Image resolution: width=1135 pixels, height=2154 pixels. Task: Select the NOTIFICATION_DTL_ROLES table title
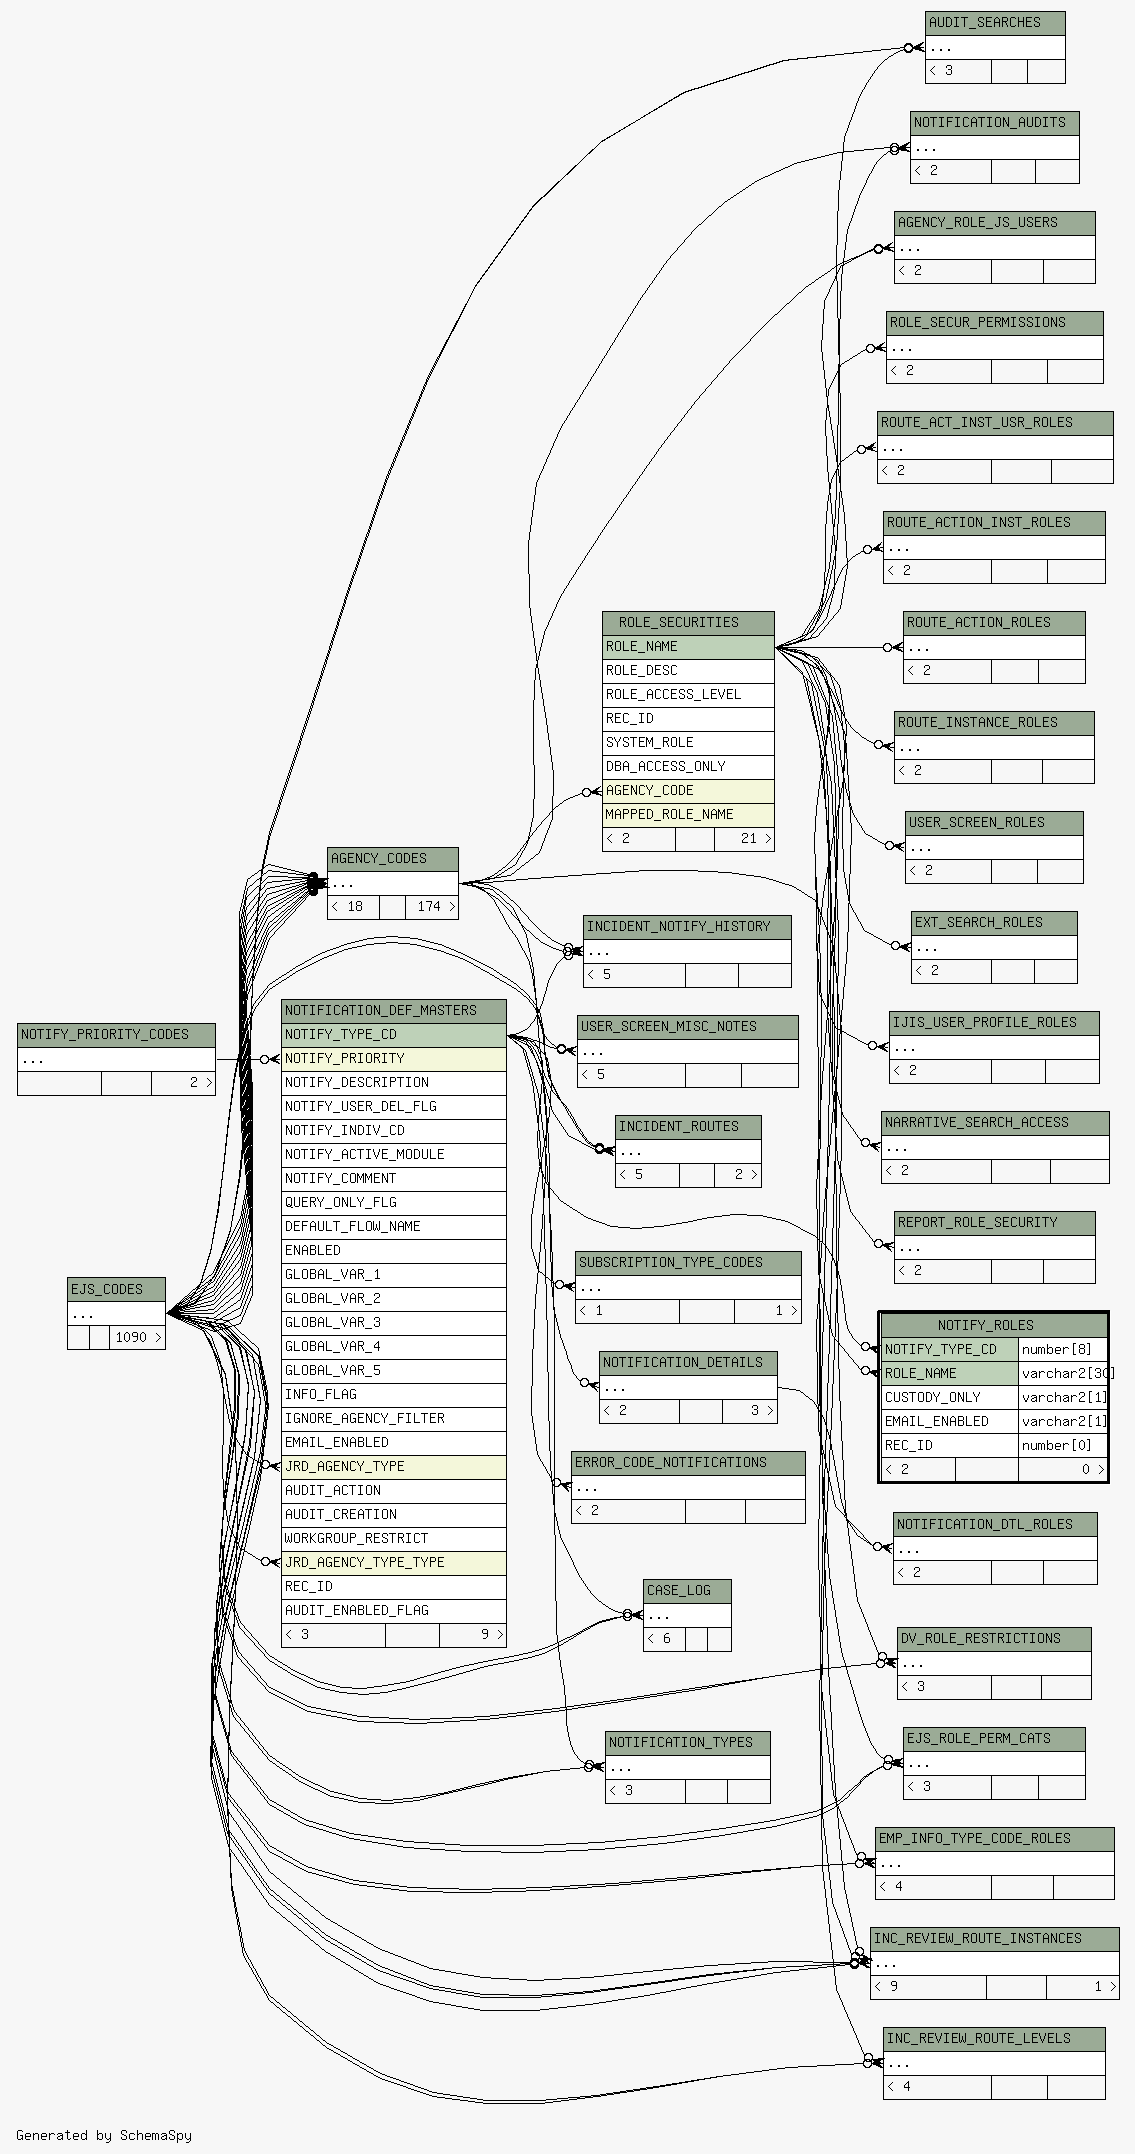pos(995,1525)
